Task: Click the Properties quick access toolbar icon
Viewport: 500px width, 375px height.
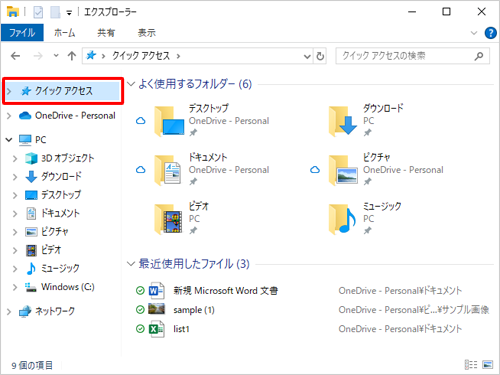Action: (x=38, y=12)
